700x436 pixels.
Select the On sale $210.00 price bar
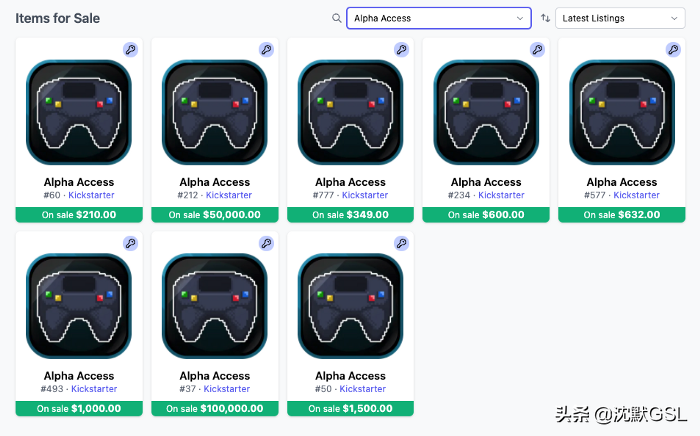tap(79, 215)
